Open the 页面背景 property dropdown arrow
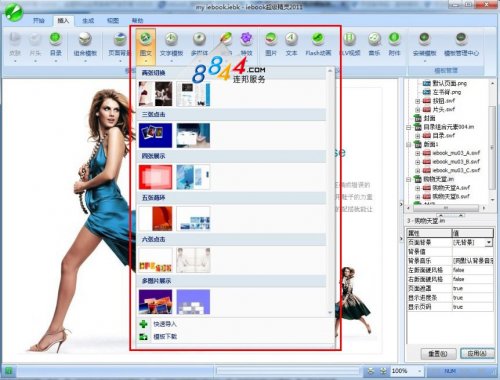Viewport: 500px width, 380px height. [x=489, y=242]
